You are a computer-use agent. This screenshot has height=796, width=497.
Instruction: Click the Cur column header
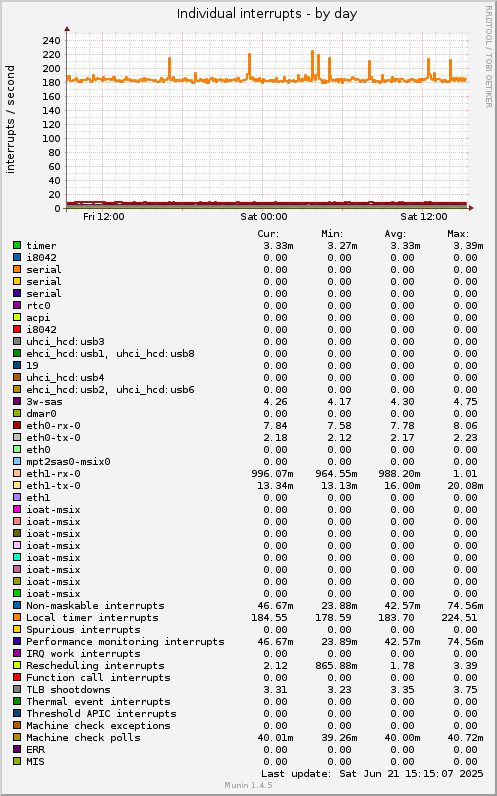tap(268, 234)
